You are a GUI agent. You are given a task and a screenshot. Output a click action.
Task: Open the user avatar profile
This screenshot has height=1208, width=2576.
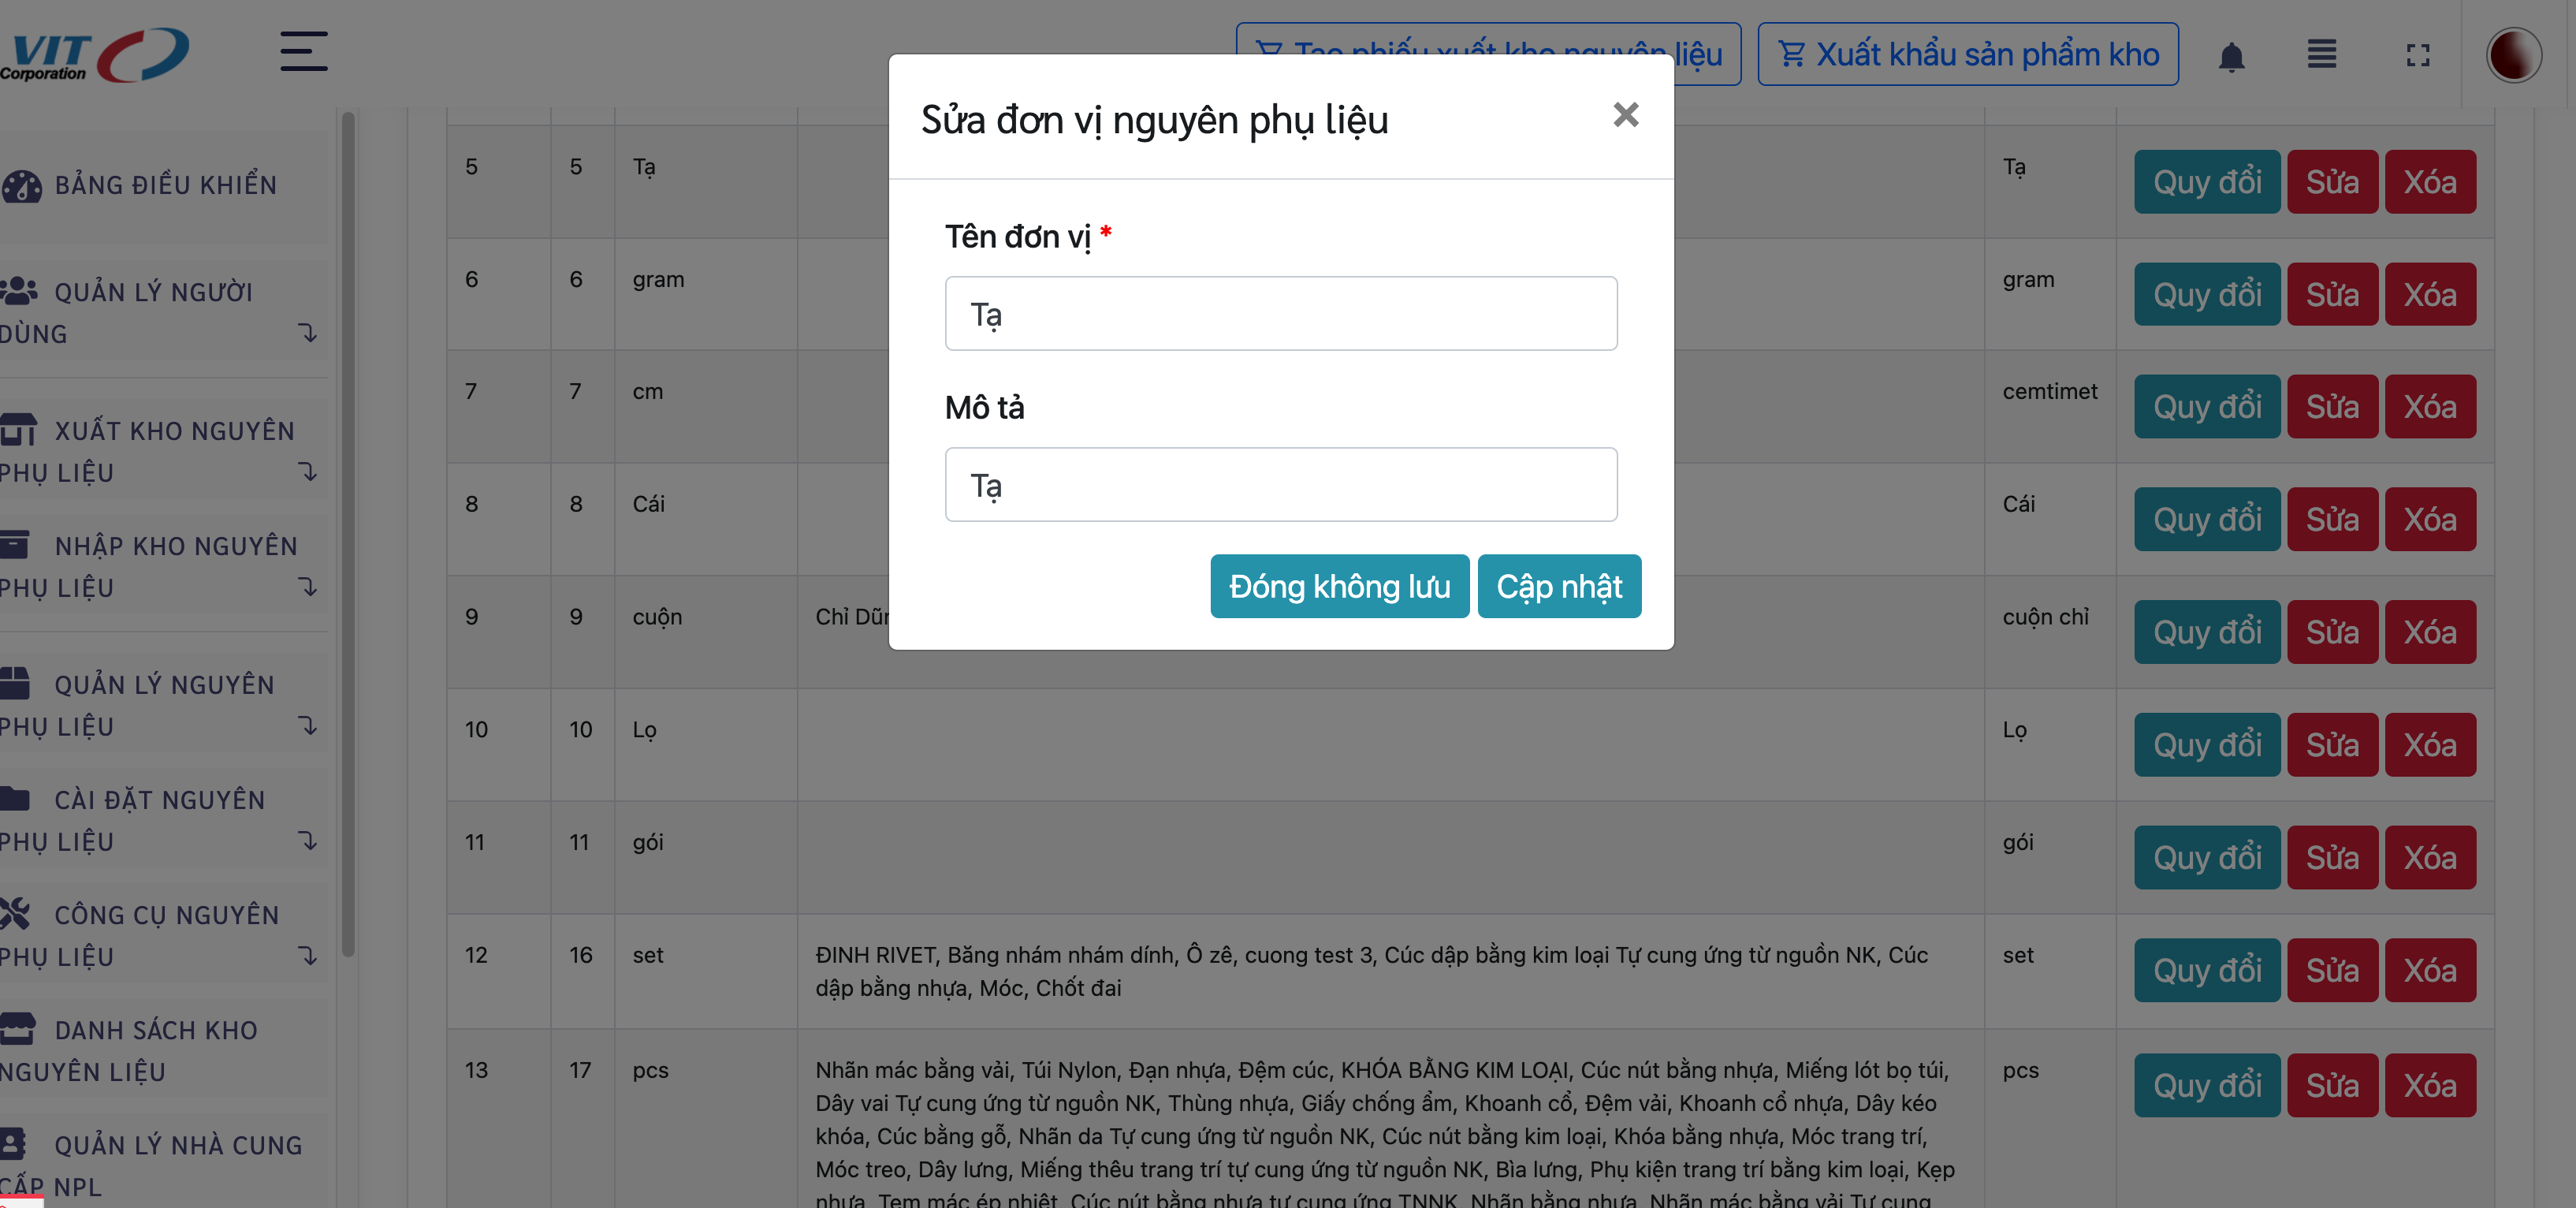click(2512, 55)
